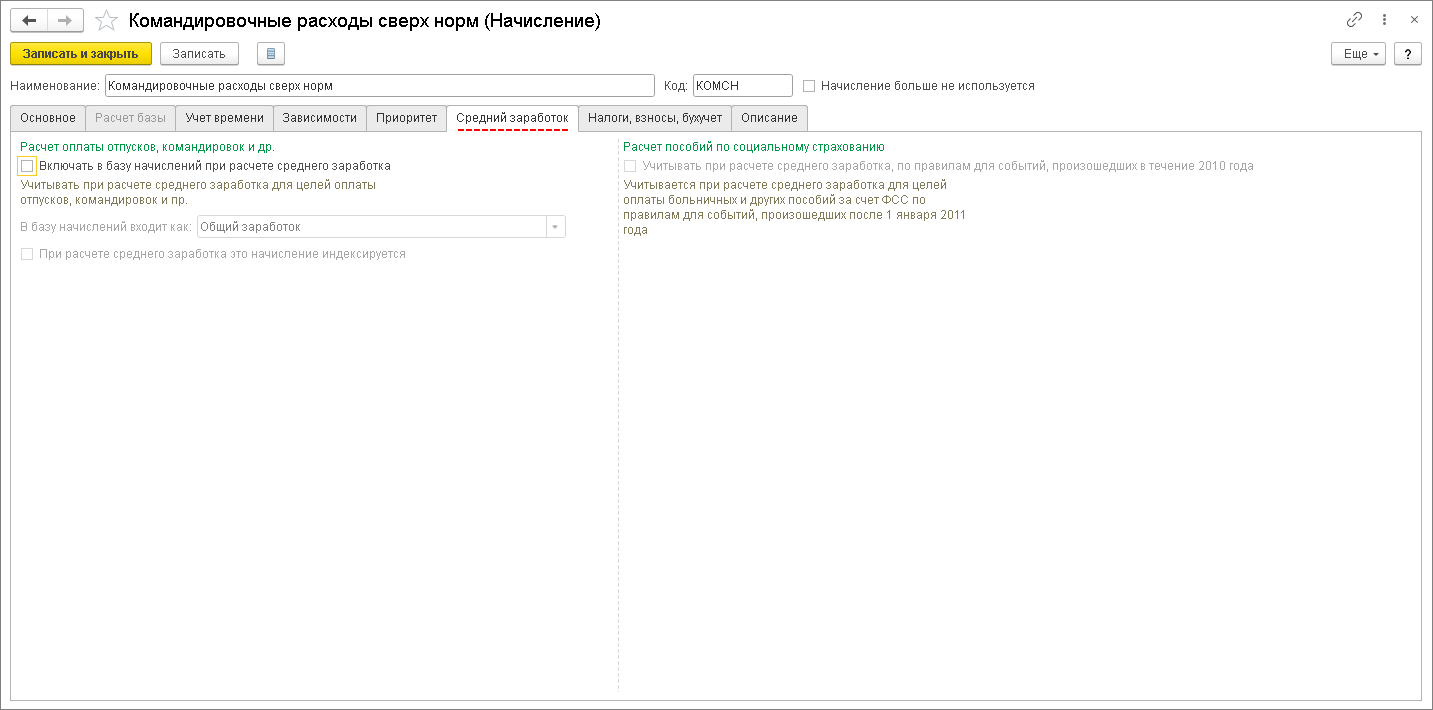Click the Наименование input field
Image resolution: width=1433 pixels, height=710 pixels.
[379, 86]
